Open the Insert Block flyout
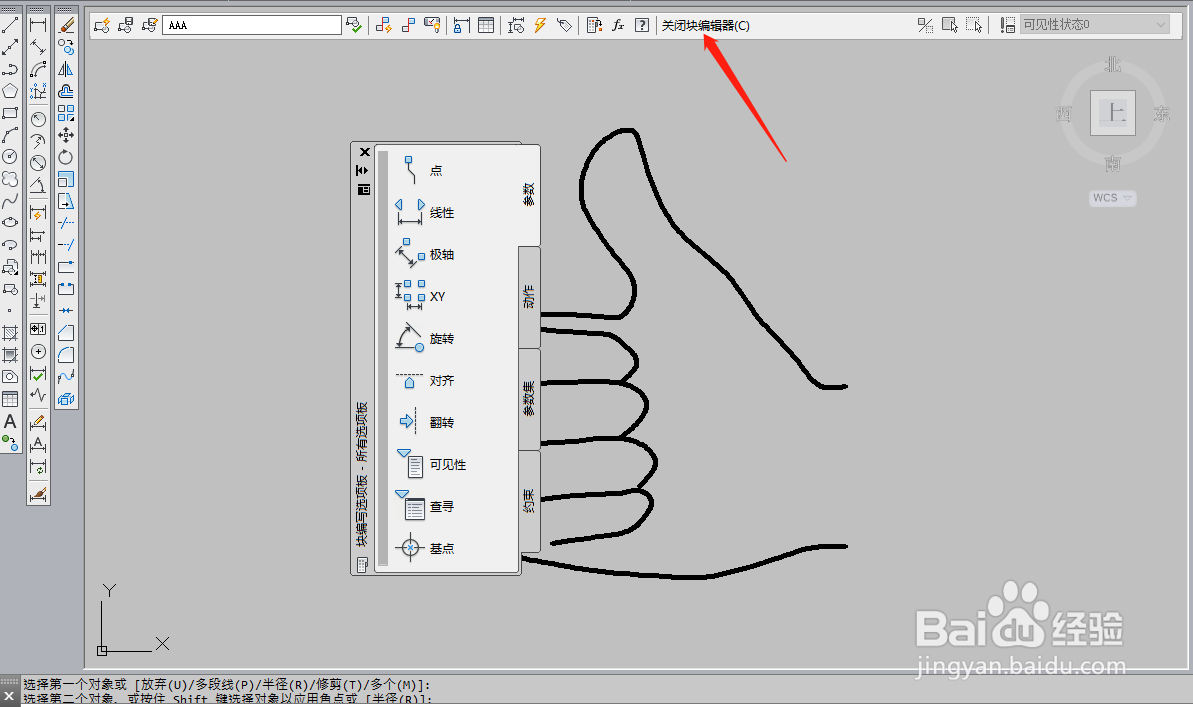Viewport: 1193px width, 707px height. (x=10, y=267)
